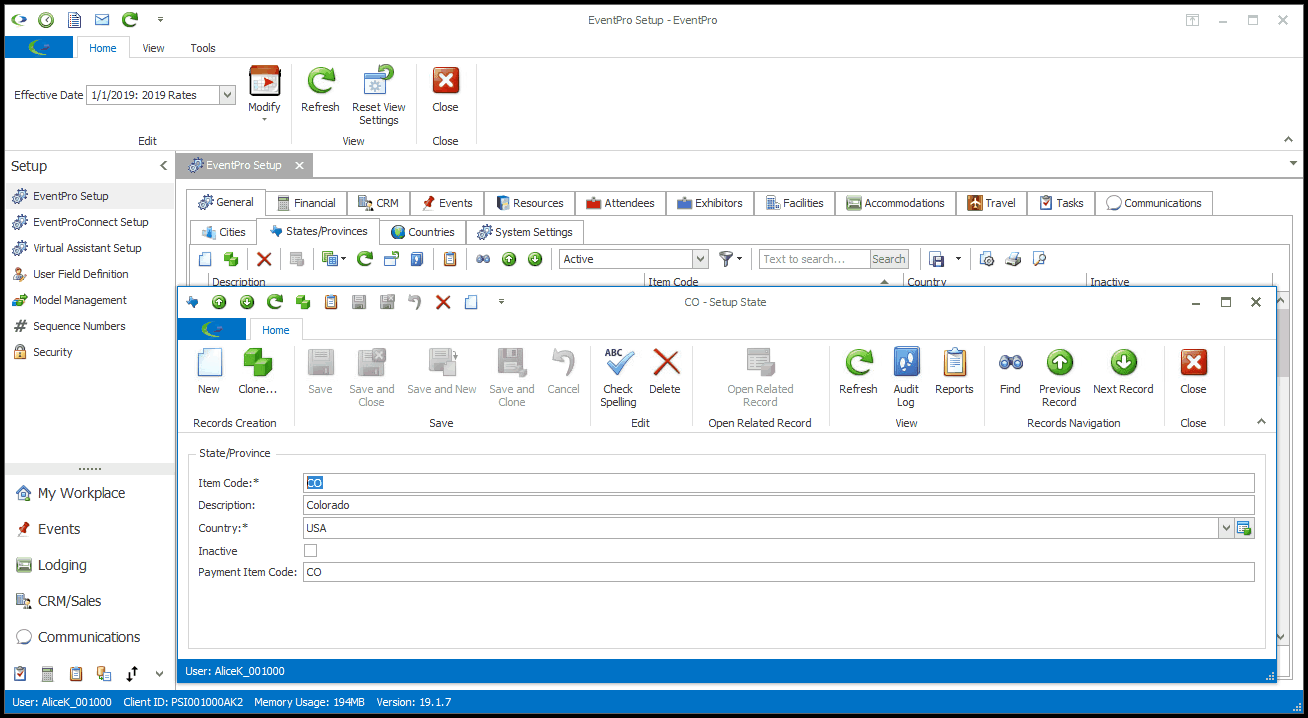Click the Search button in the grid toolbar
This screenshot has width=1308, height=718.
[889, 259]
